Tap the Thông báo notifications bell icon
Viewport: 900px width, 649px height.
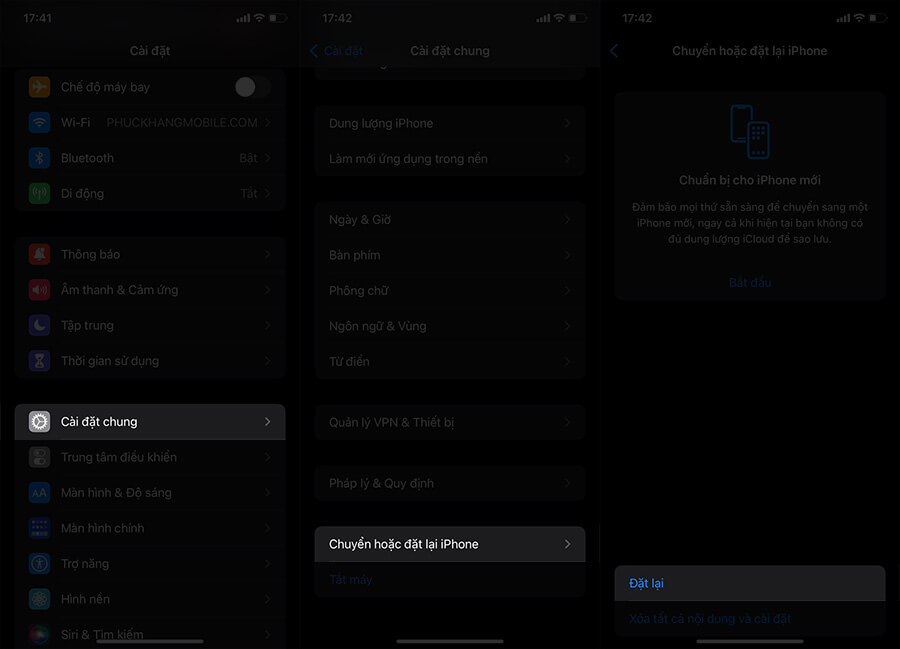pyautogui.click(x=40, y=255)
